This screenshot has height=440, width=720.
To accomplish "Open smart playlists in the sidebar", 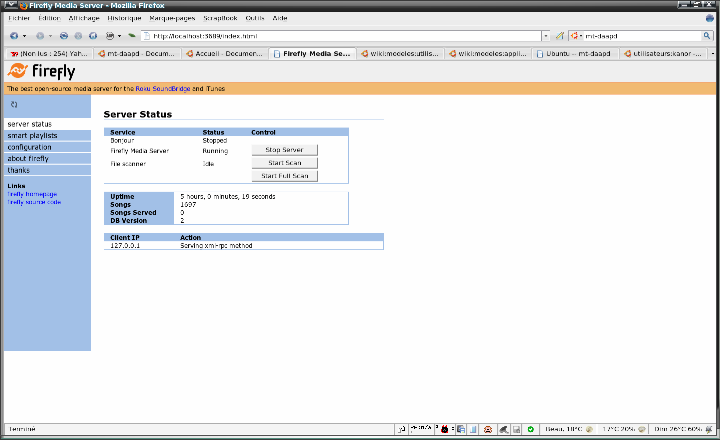I will pyautogui.click(x=47, y=135).
